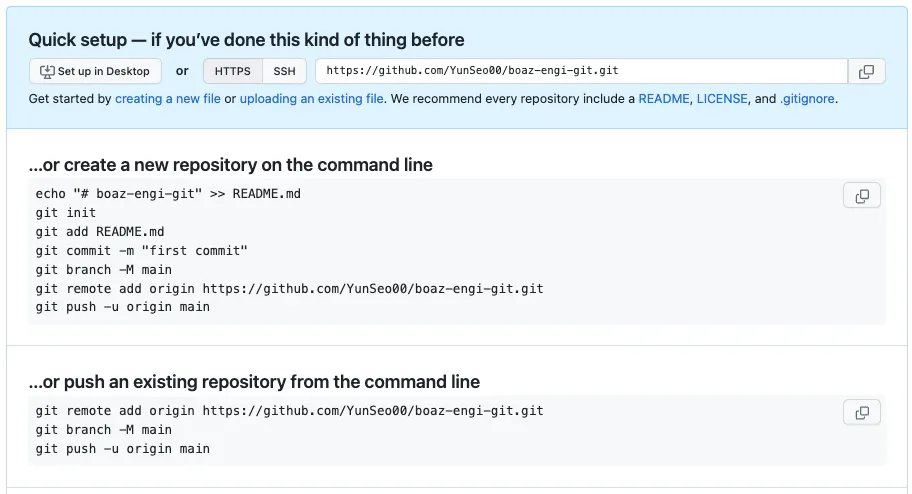Switch to the SSH clone URL
Image resolution: width=912 pixels, height=494 pixels.
click(x=285, y=71)
